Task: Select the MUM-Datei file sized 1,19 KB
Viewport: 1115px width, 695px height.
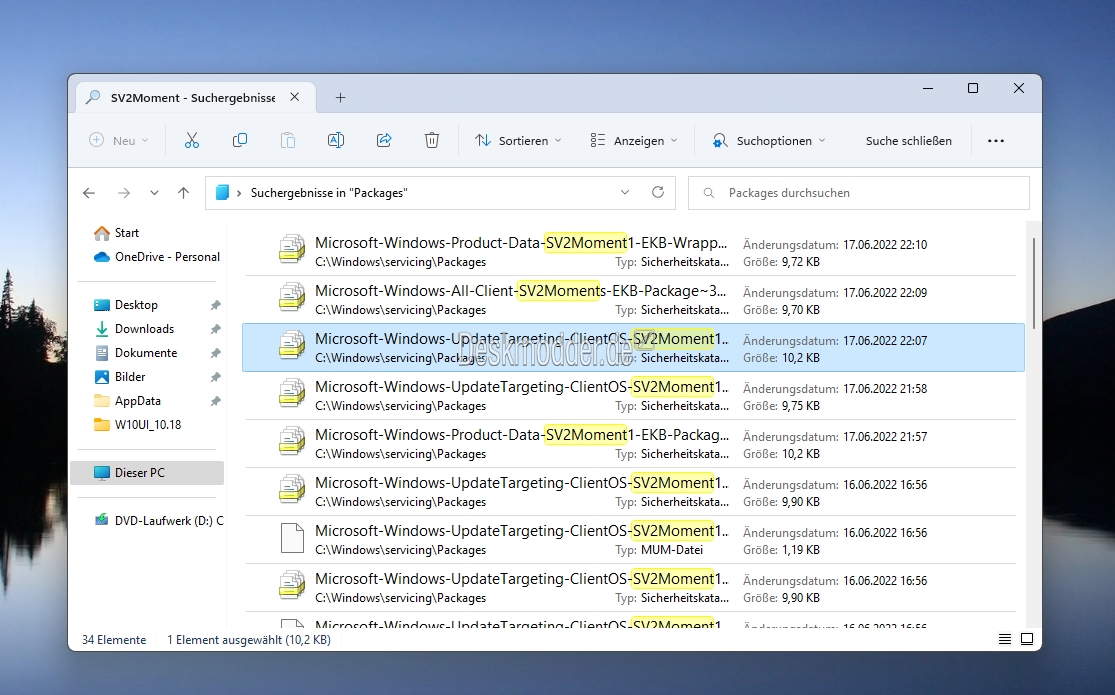Action: (x=633, y=540)
